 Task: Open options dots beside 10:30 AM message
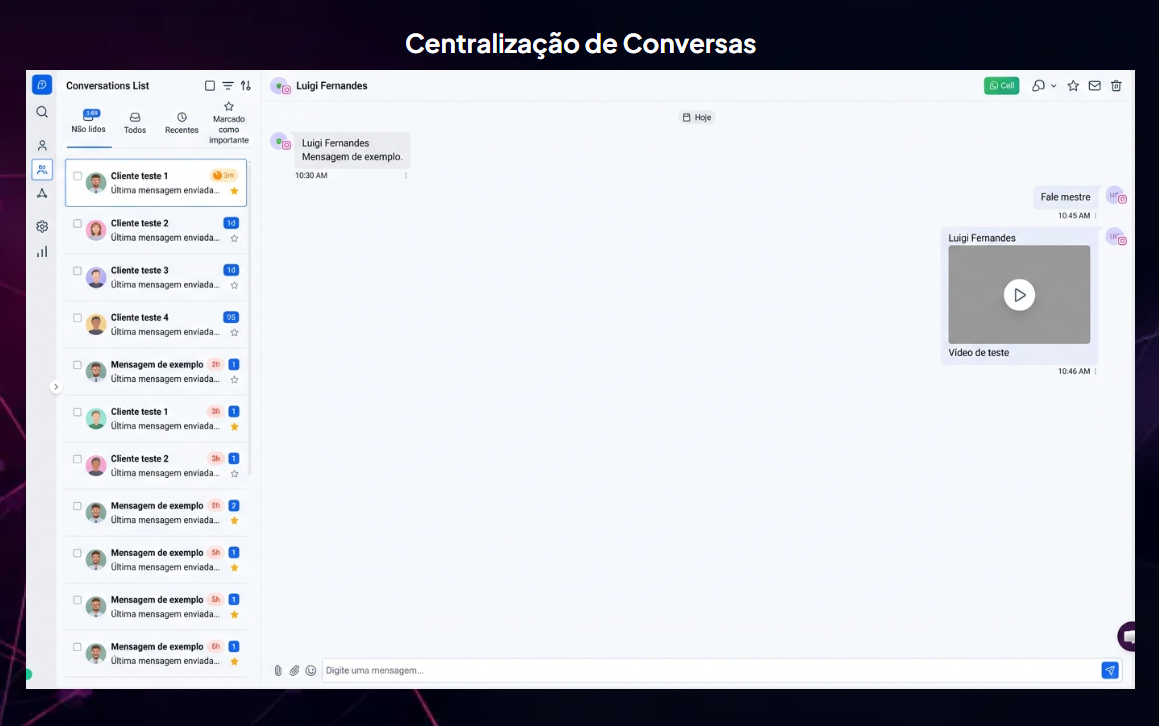pos(406,176)
